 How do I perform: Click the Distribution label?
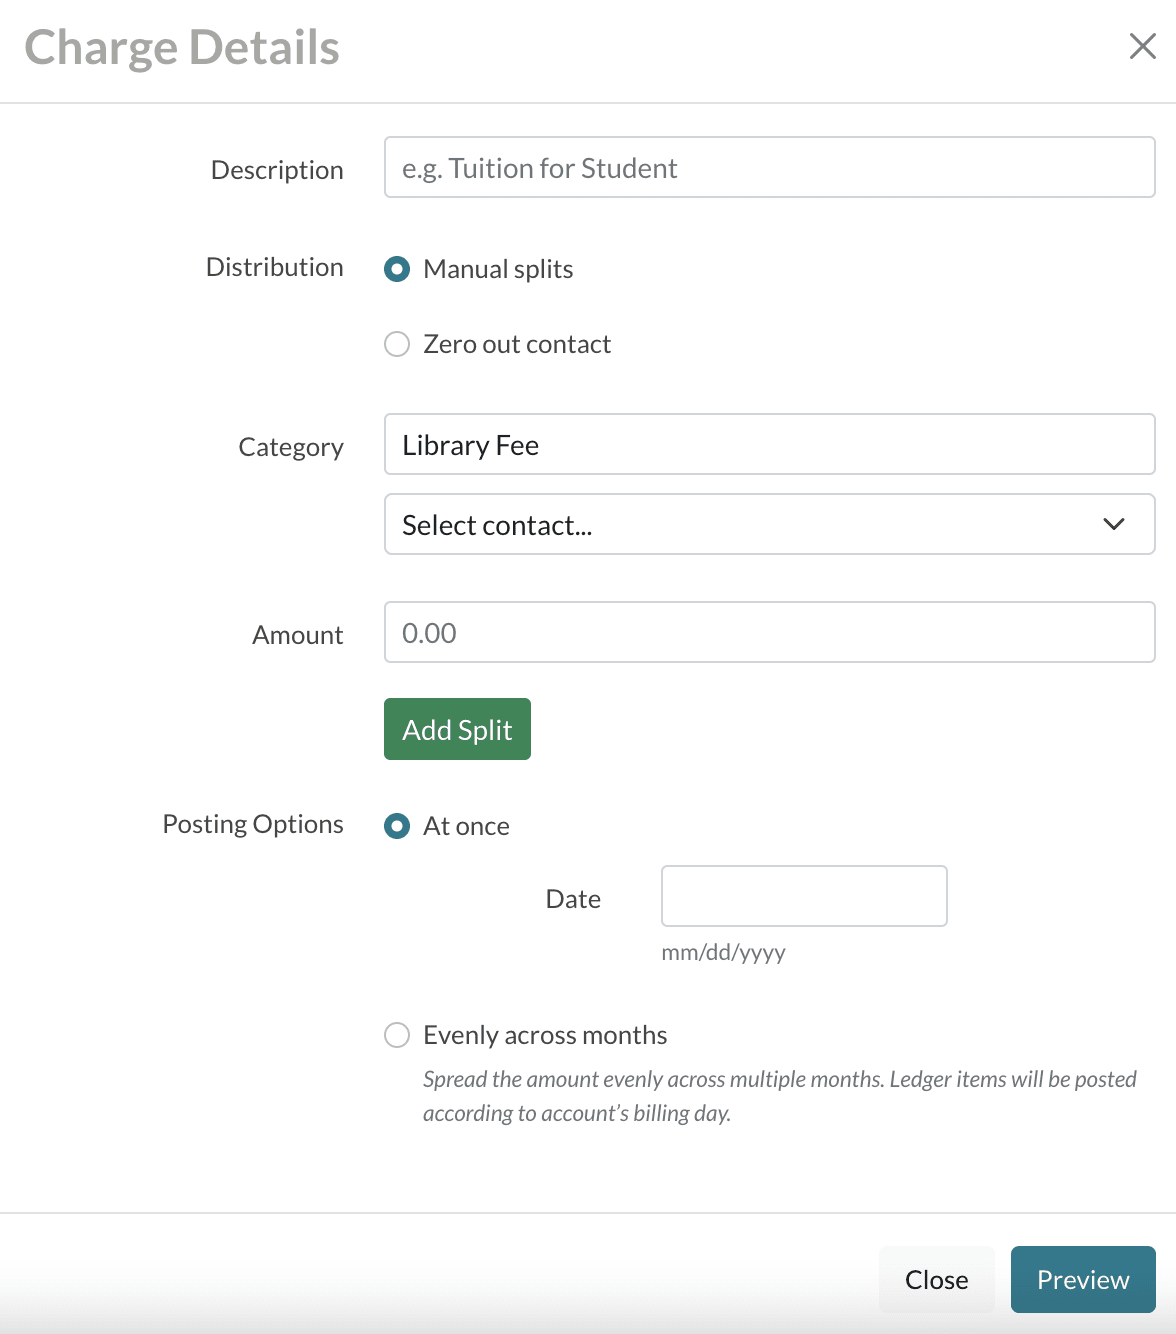[274, 267]
